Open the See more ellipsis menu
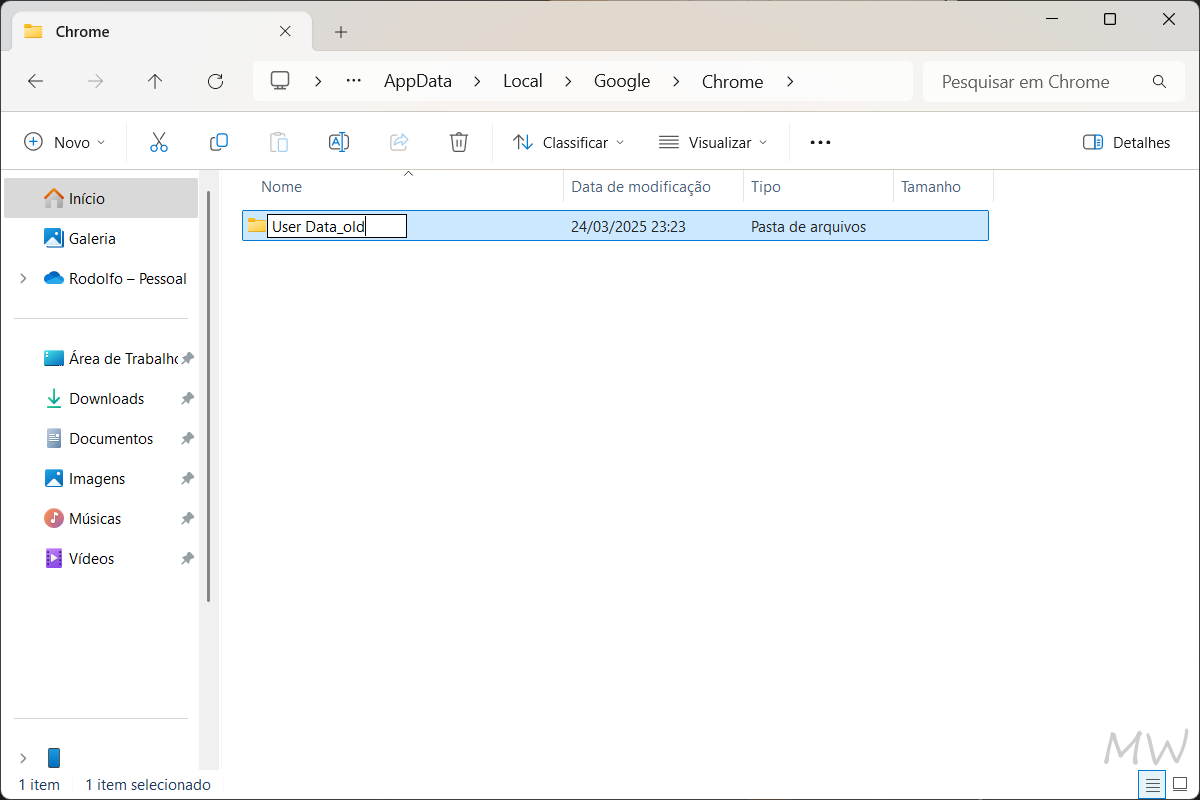Viewport: 1200px width, 800px height. [820, 141]
